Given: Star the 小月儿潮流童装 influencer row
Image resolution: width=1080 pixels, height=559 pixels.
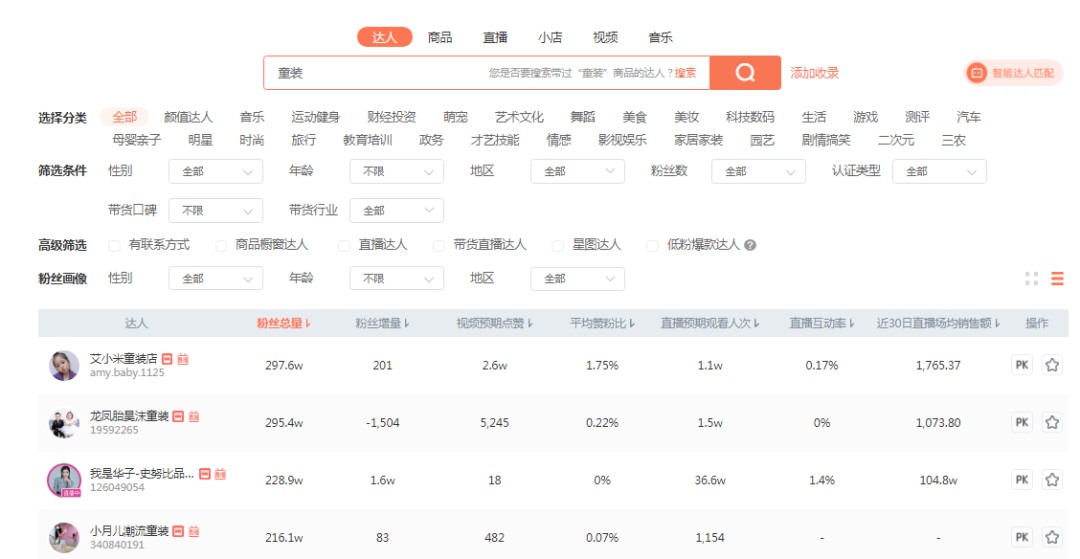Looking at the screenshot, I should [1052, 537].
